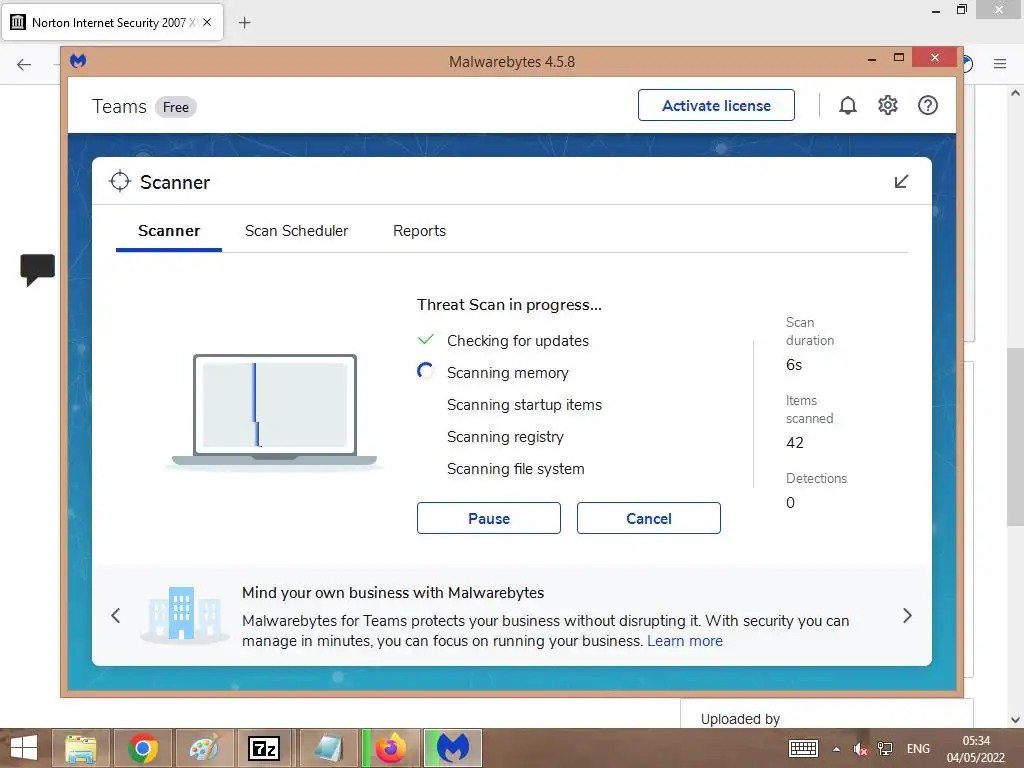1024x768 pixels.
Task: Click the Scanner crosshair icon
Action: [x=120, y=182]
